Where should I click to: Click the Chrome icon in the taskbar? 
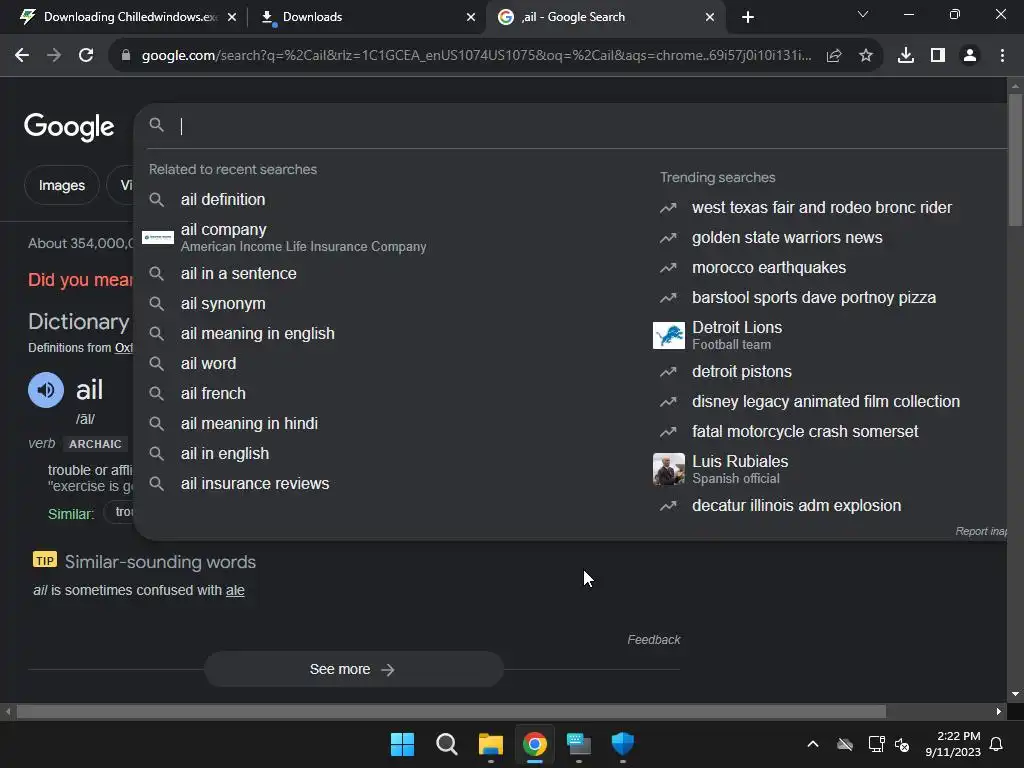[535, 744]
